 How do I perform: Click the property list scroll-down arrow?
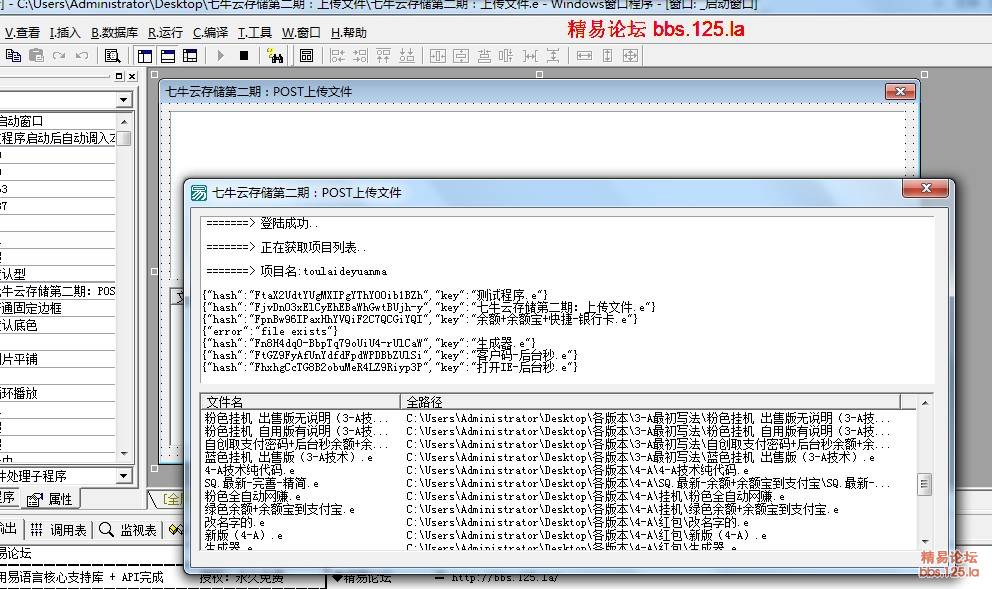pos(124,454)
